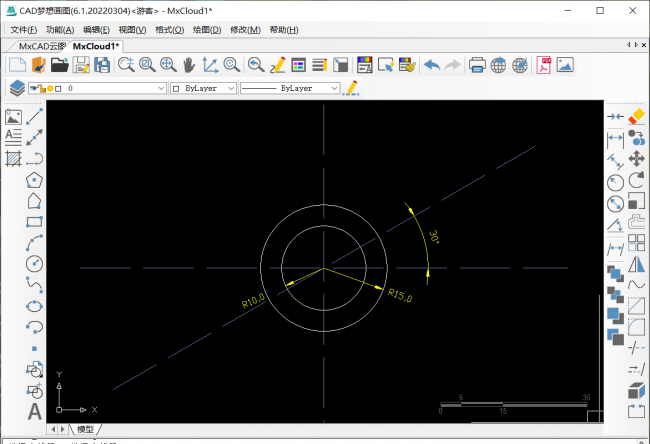This screenshot has width=650, height=444.
Task: Click the Redo arrow icon
Action: 453,65
